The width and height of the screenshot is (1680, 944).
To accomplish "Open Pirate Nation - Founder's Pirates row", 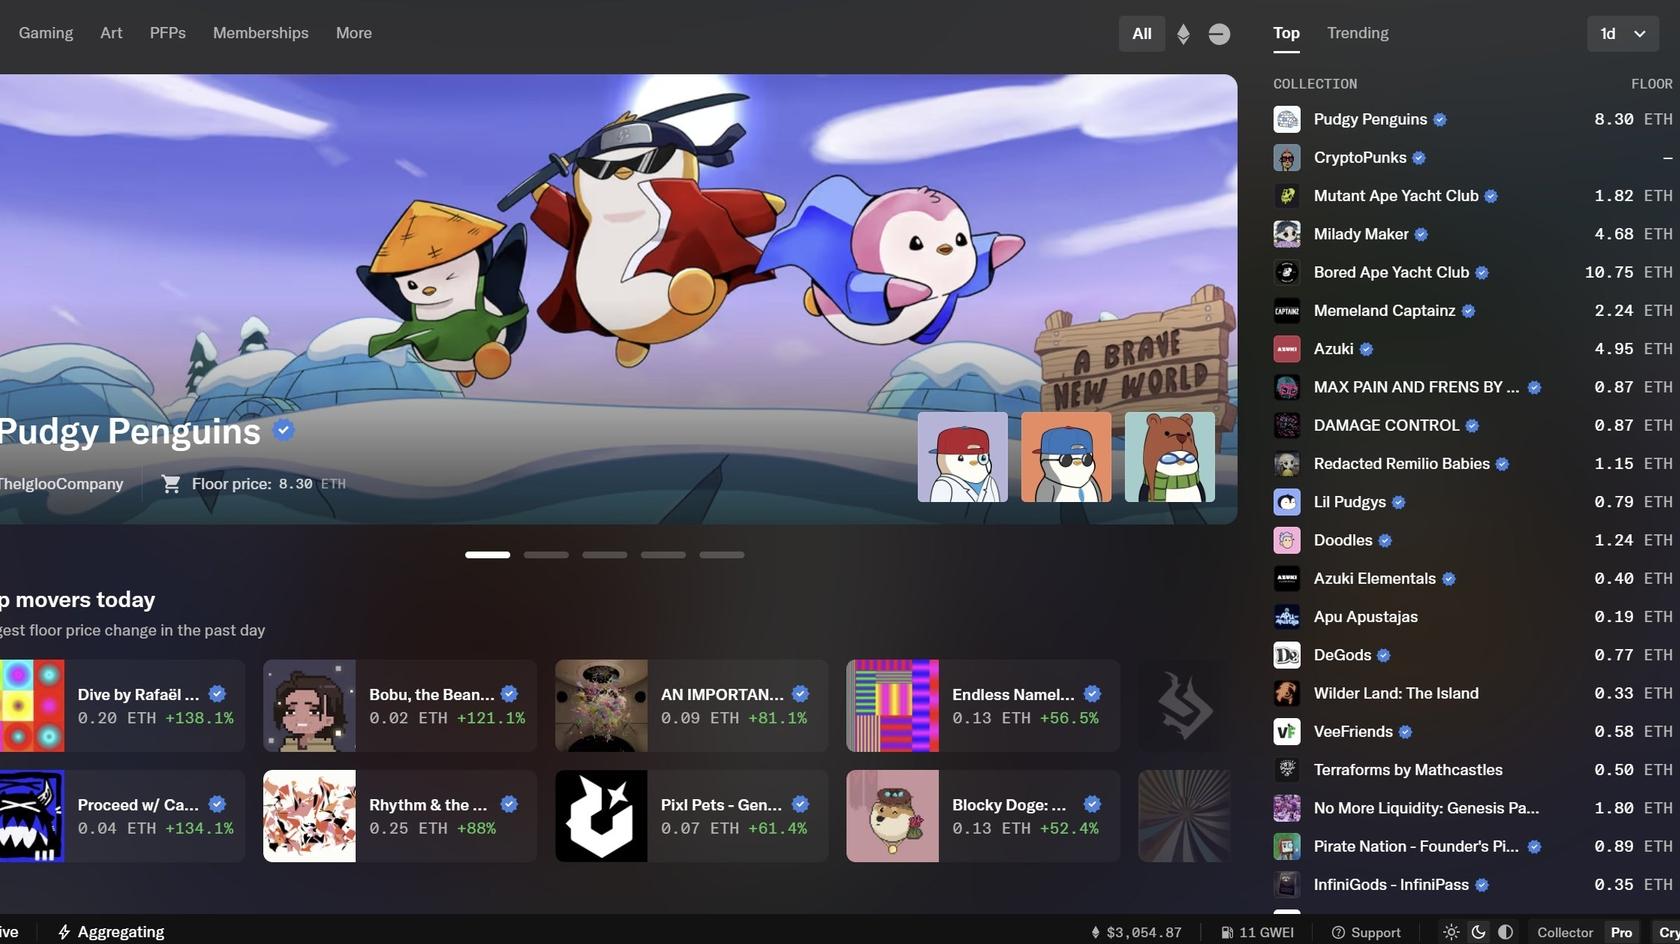I will [1473, 846].
